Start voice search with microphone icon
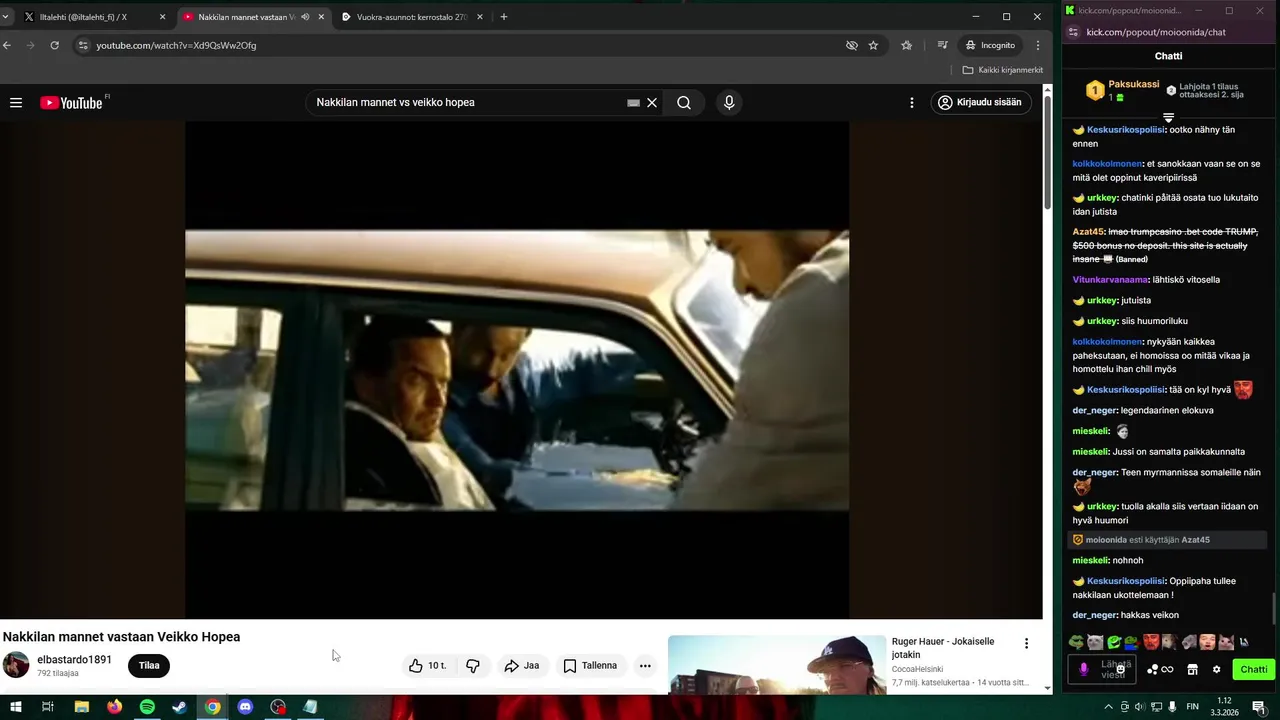Screen dimensions: 1280x720 (x=729, y=102)
